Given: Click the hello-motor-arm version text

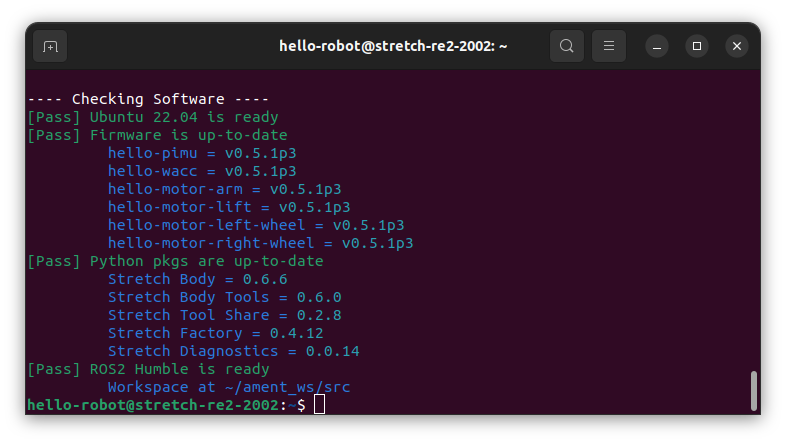Looking at the screenshot, I should click(225, 189).
